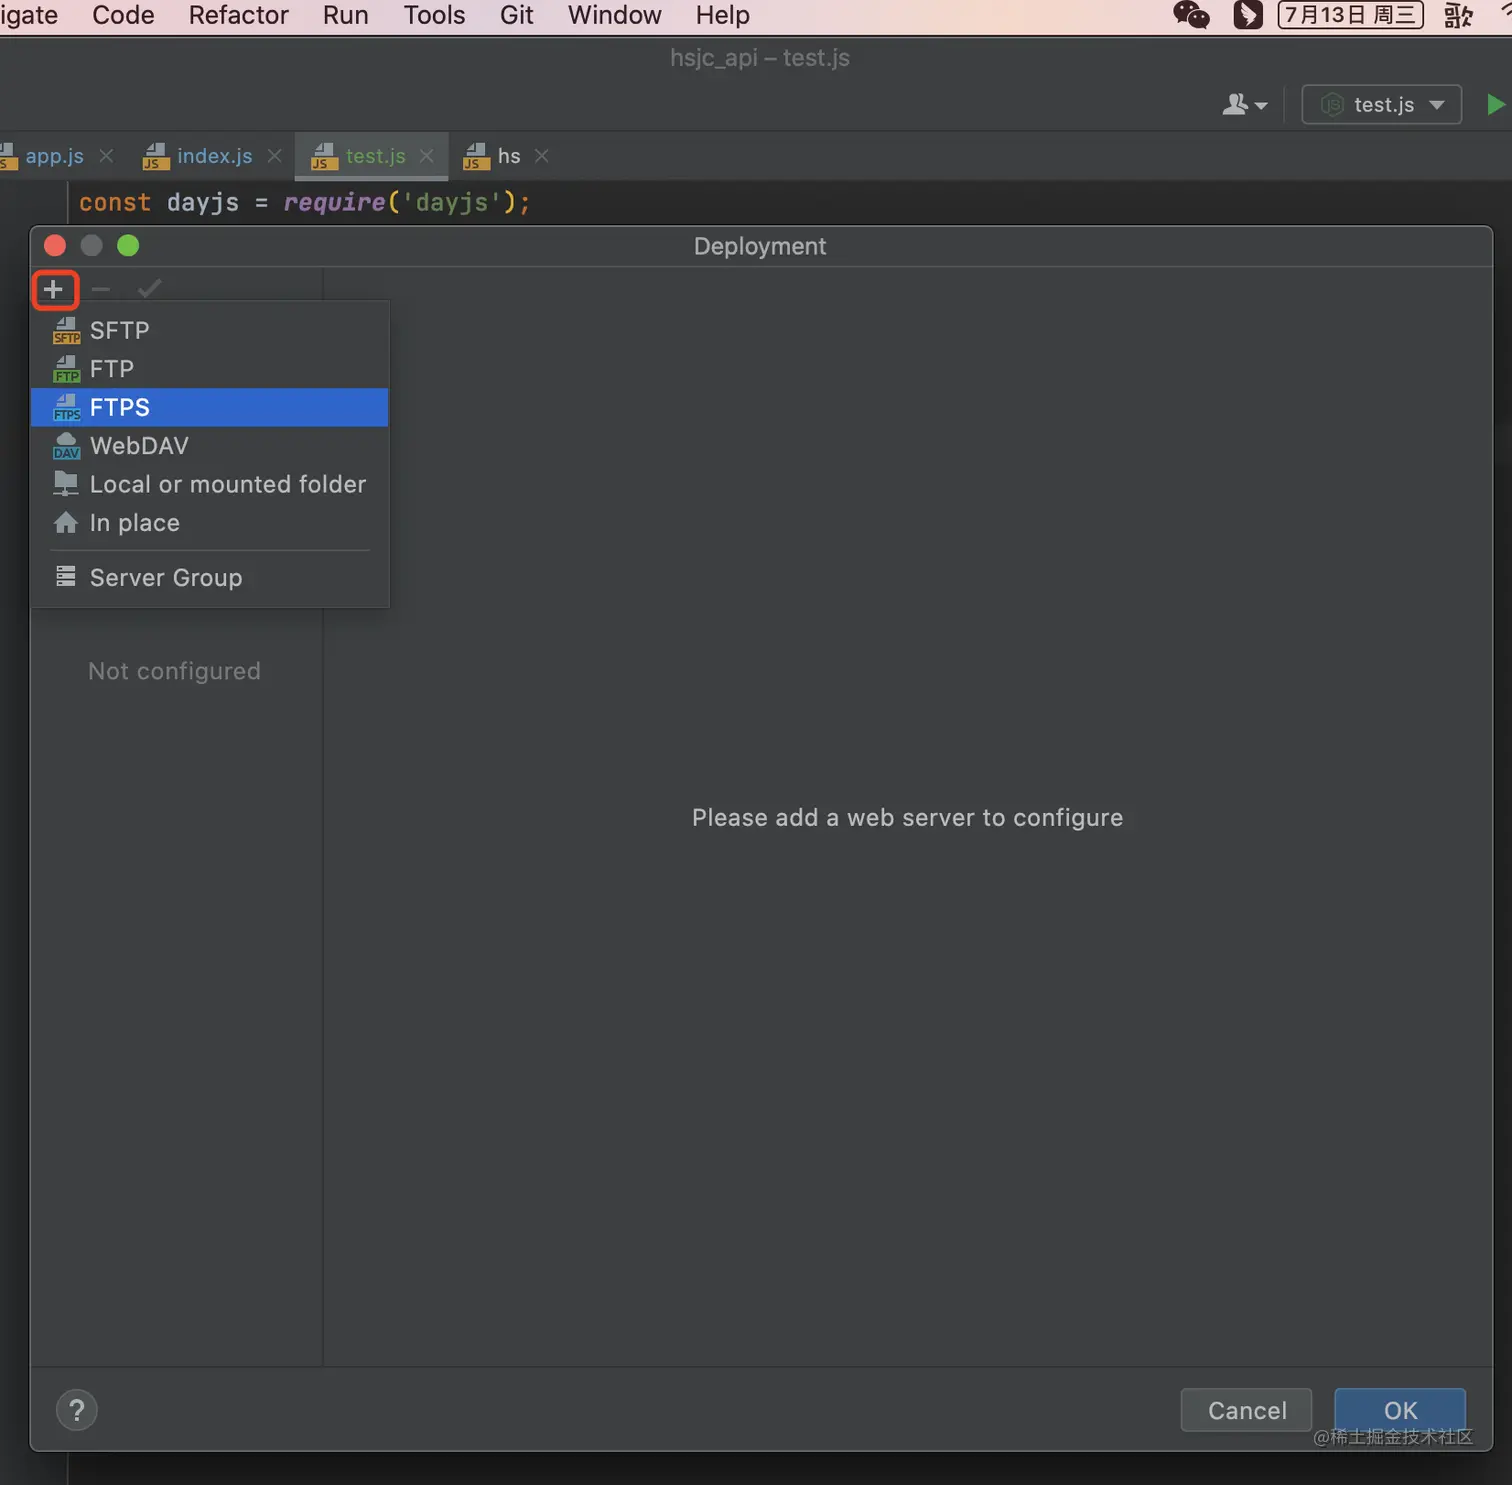Select SFTP server type
This screenshot has height=1485, width=1512.
(x=210, y=330)
